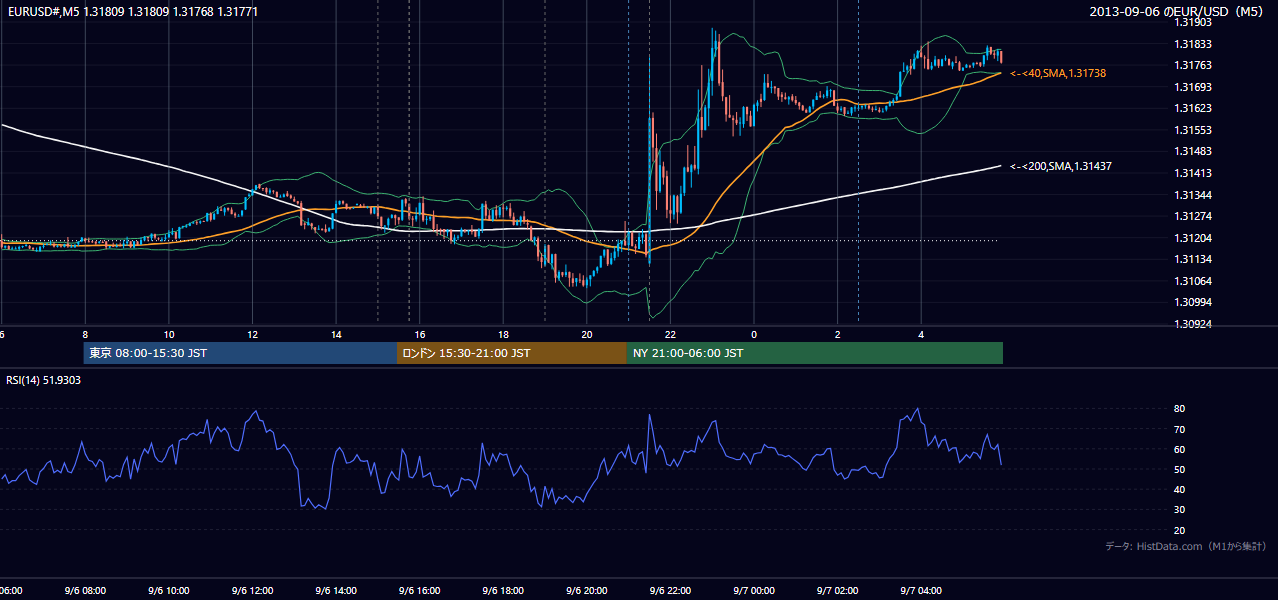Click hour tick 14 under the price chart
1278x600 pixels.
coord(336,335)
